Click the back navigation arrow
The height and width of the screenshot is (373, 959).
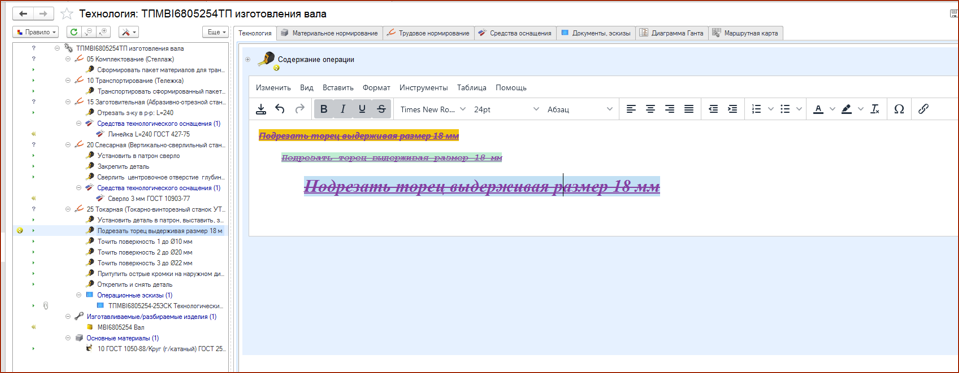(23, 13)
